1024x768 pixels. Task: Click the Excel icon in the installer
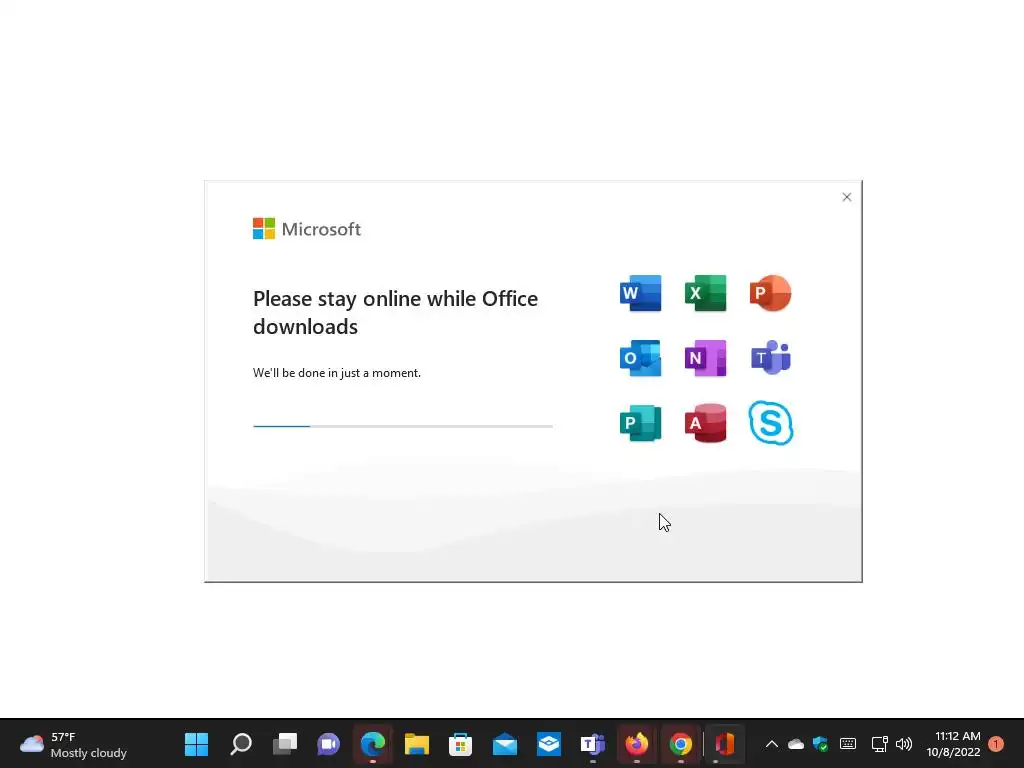click(x=705, y=293)
